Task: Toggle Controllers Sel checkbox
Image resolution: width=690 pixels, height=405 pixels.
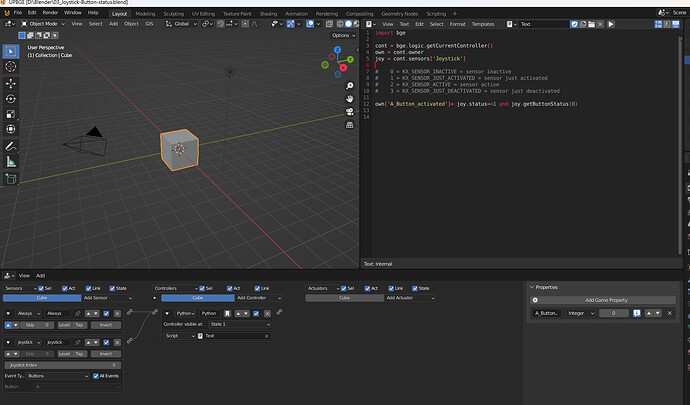Action: (x=202, y=288)
